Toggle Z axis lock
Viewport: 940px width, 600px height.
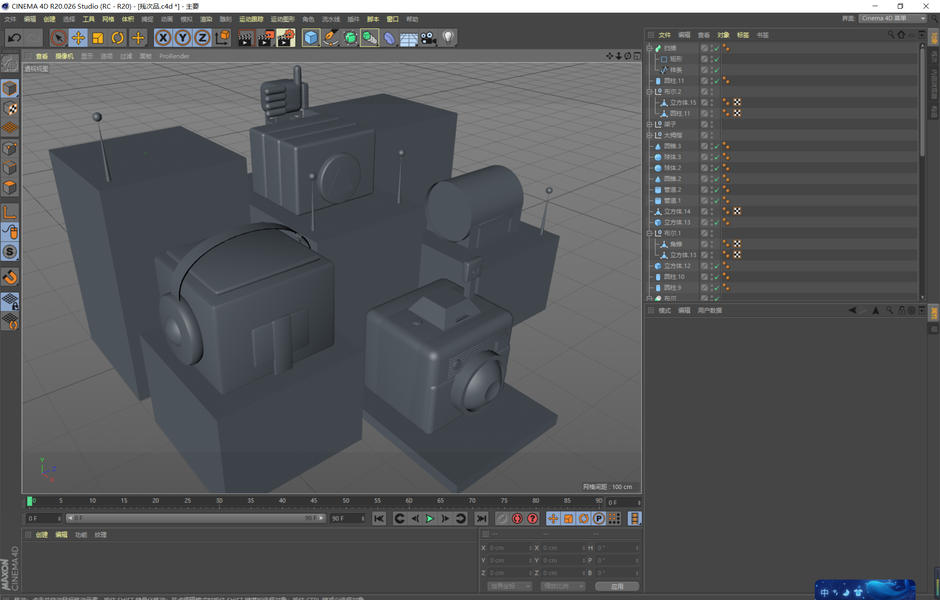(202, 38)
